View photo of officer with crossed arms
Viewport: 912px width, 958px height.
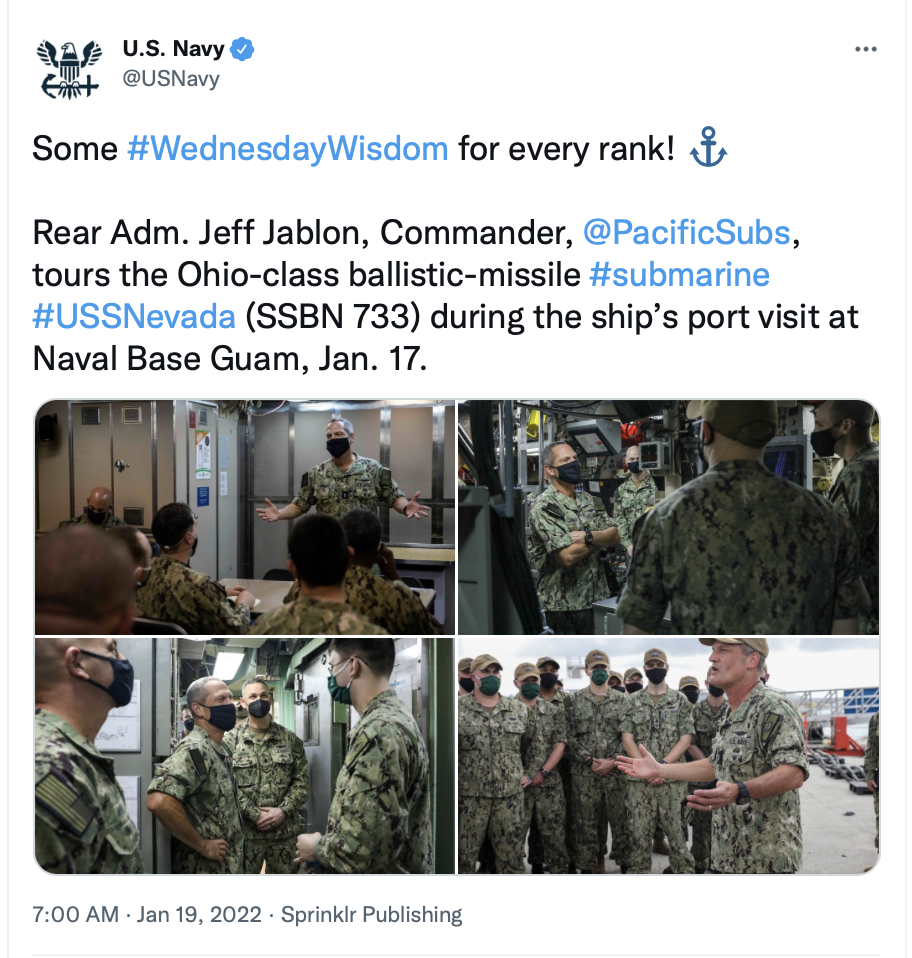[x=668, y=517]
